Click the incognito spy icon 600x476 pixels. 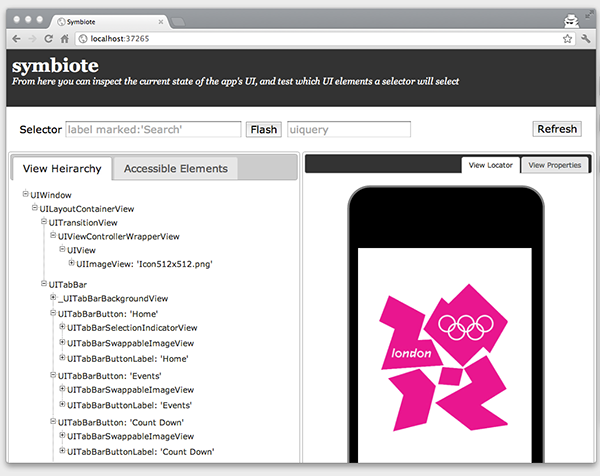571,21
